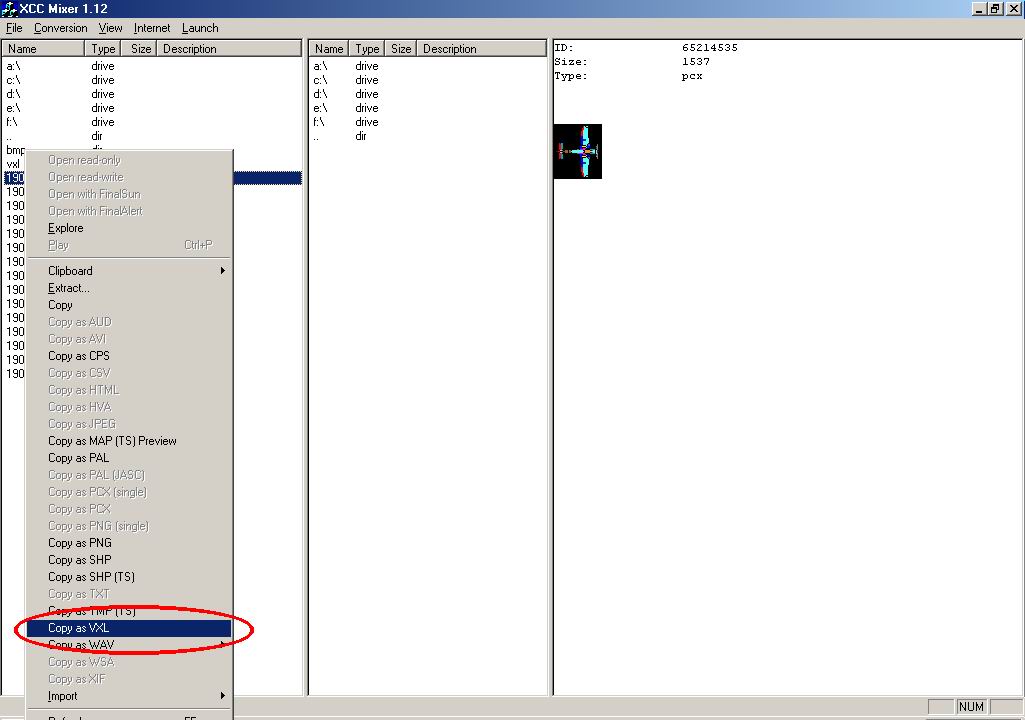Image resolution: width=1025 pixels, height=720 pixels.
Task: Sort left pane by Name column
Action: 43,48
